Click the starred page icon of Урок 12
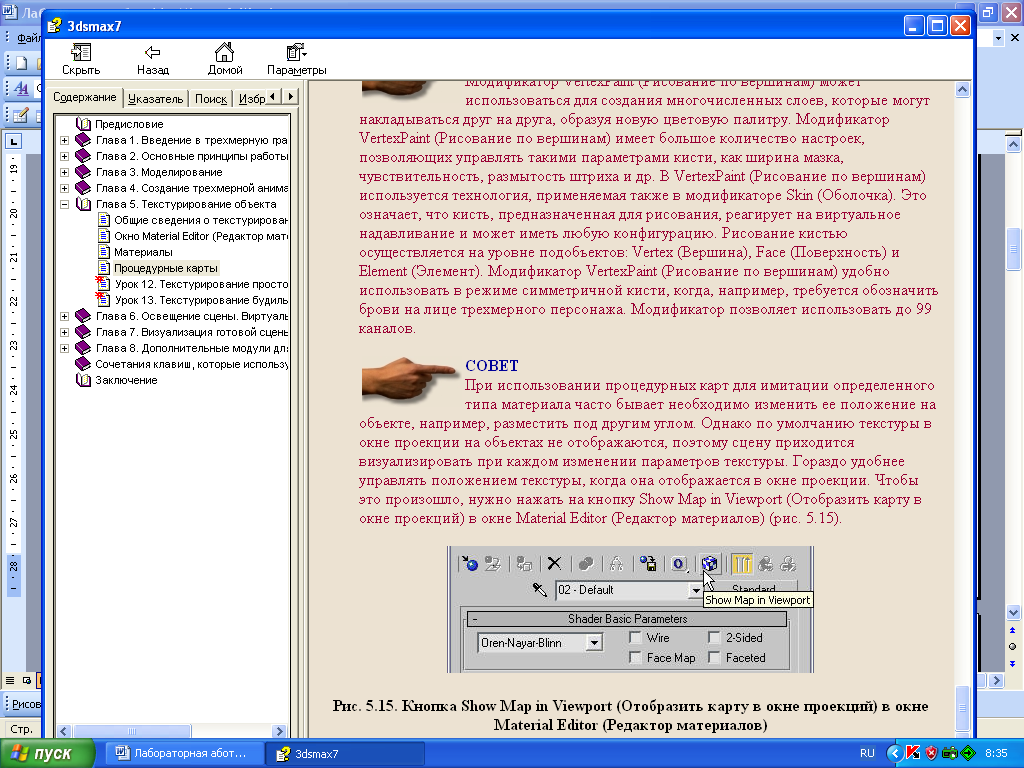Image resolution: width=1024 pixels, height=768 pixels. [x=103, y=283]
